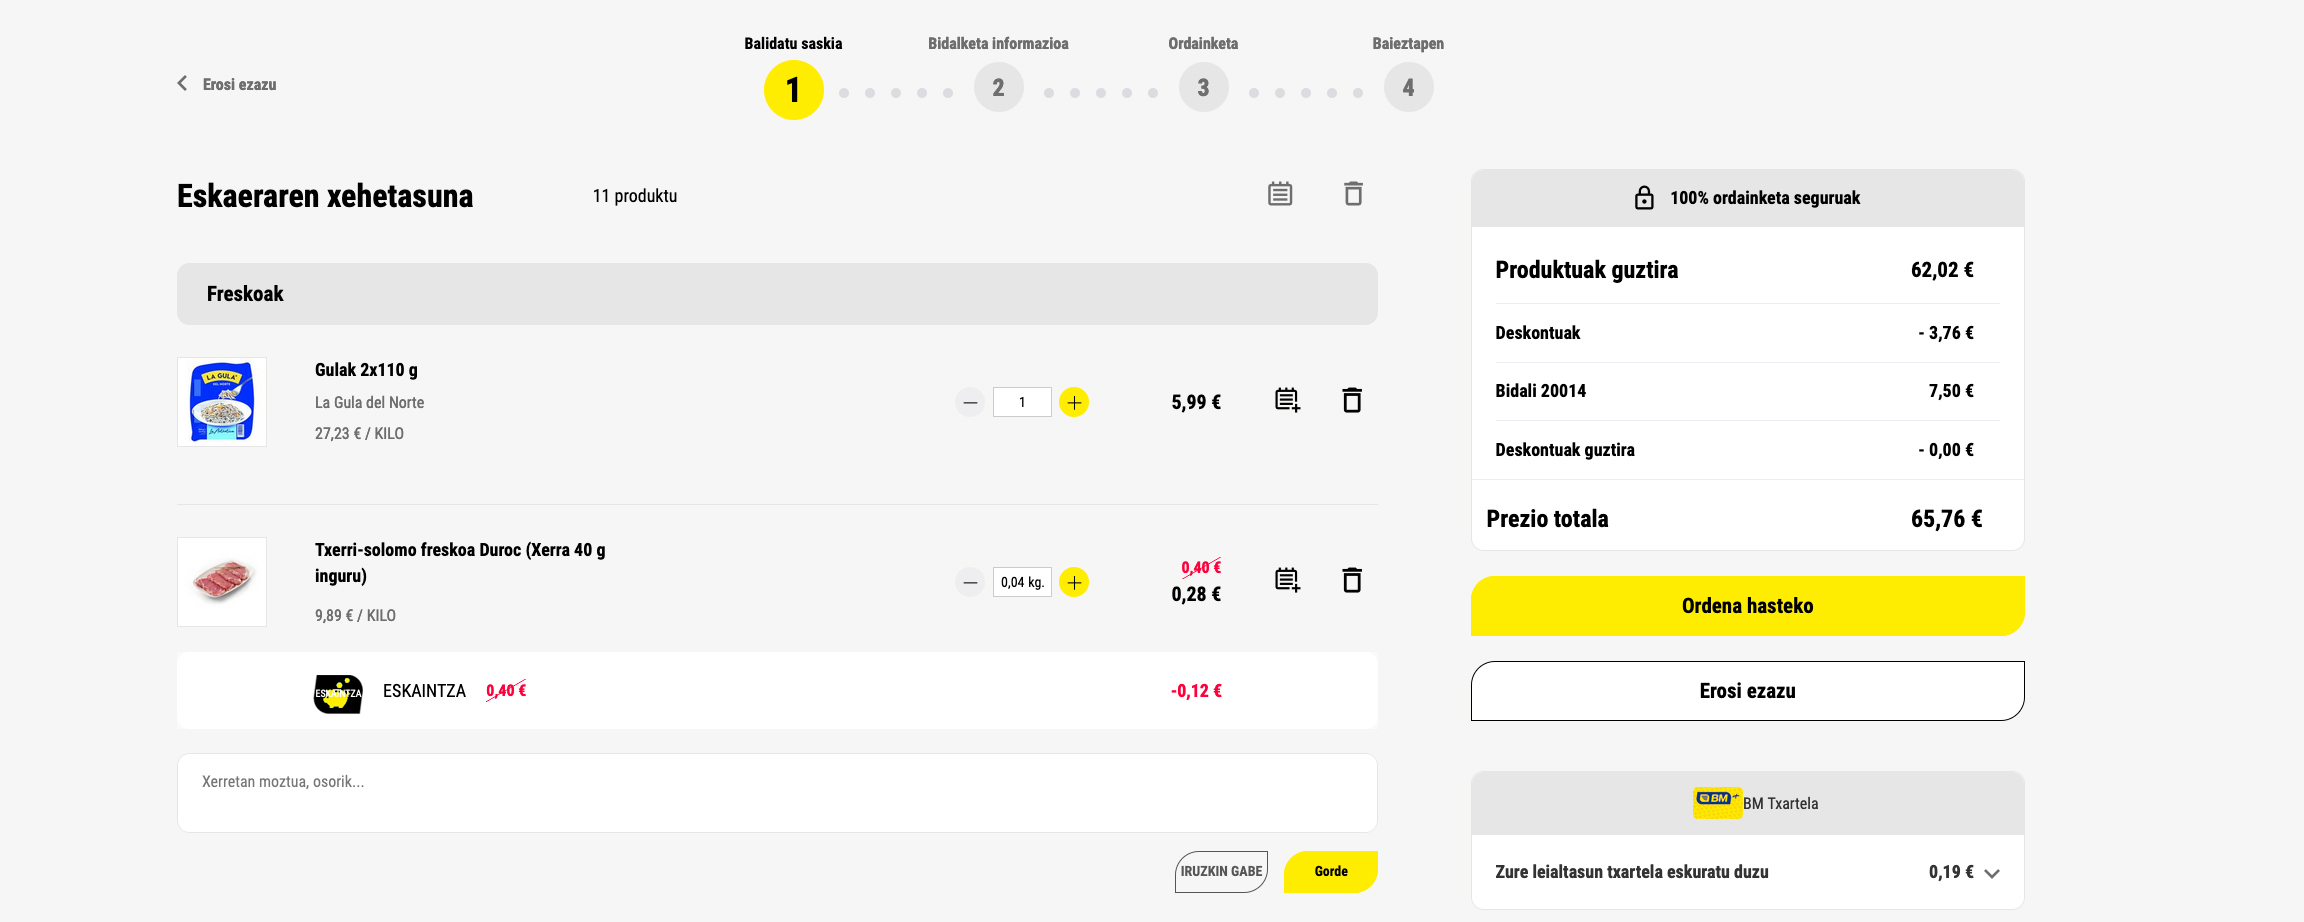
Task: Increase Txerri-solomo weight with plus button
Action: [1074, 582]
